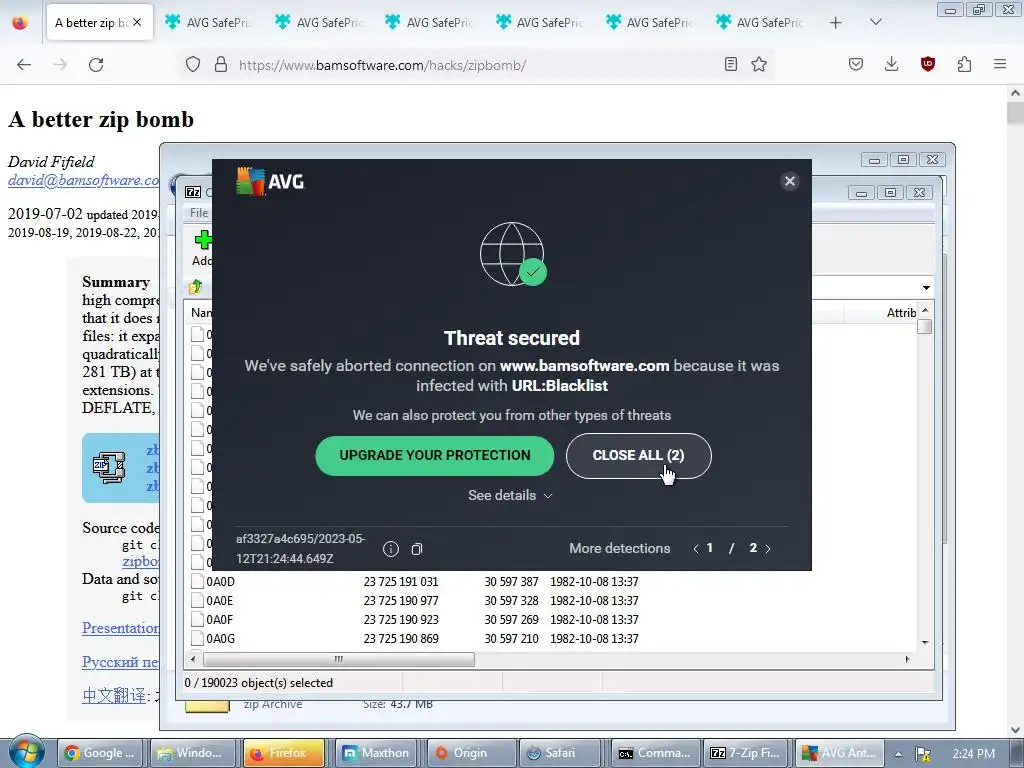Switch to AVG Antivirus in the taskbar
The height and width of the screenshot is (768, 1024).
840,753
